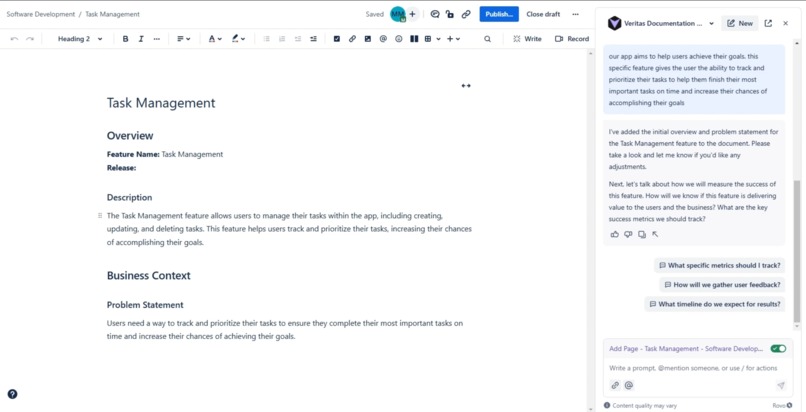Image resolution: width=806 pixels, height=412 pixels.
Task: Insert an action item checkbox
Action: tap(337, 39)
